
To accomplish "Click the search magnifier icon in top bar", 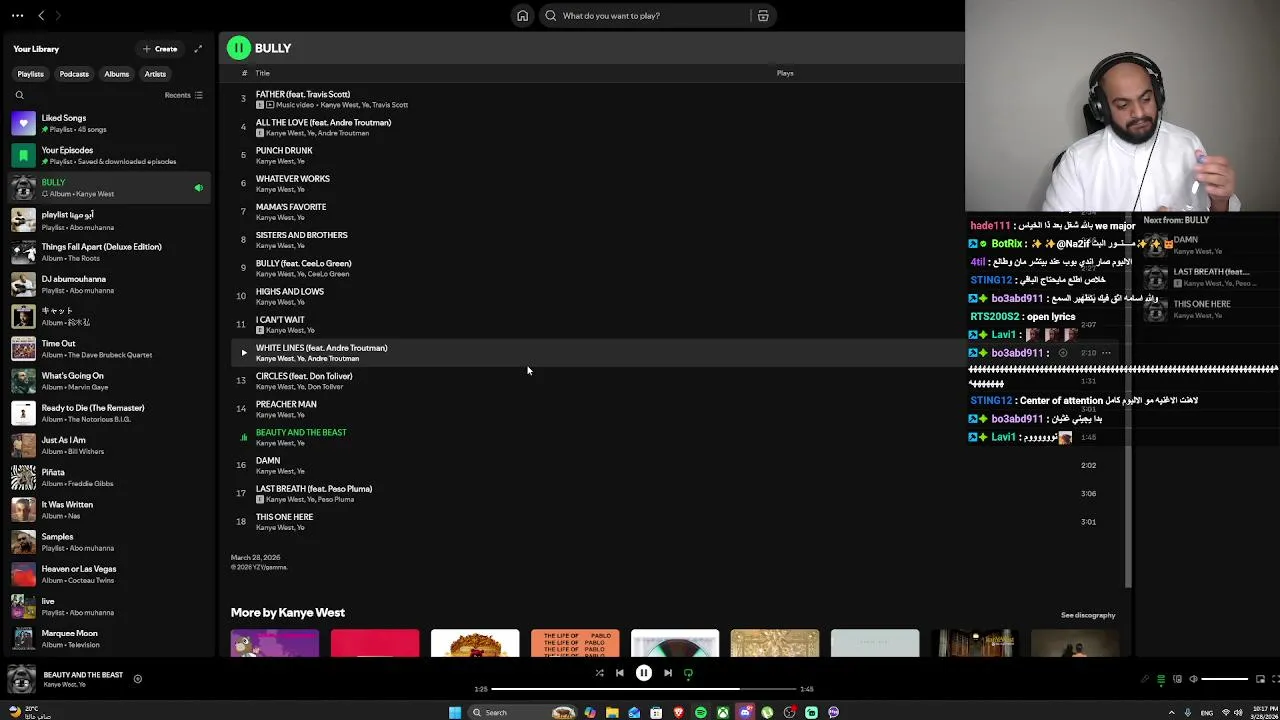I will (551, 16).
